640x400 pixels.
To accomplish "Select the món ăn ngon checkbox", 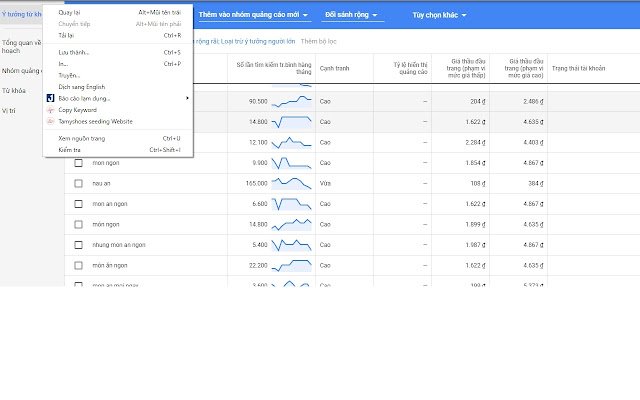I will (78, 265).
